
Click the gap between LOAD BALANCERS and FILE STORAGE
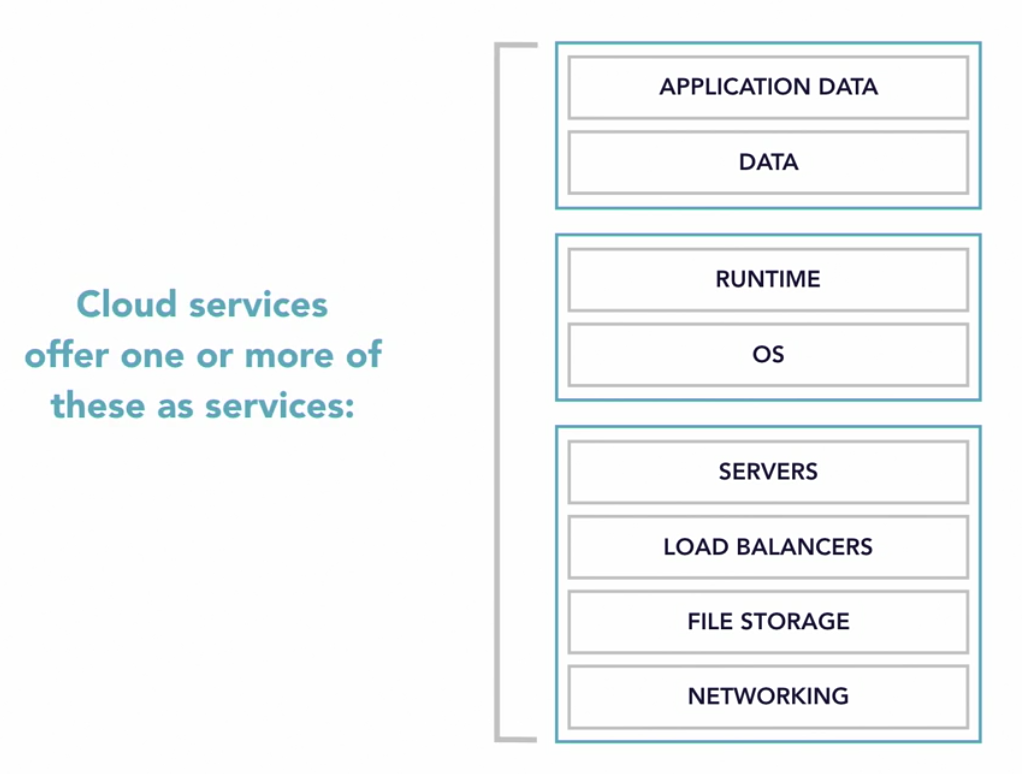pos(768,584)
